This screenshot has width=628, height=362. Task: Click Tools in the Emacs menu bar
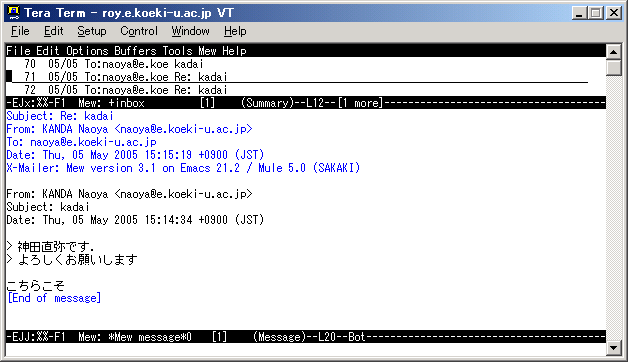click(177, 51)
